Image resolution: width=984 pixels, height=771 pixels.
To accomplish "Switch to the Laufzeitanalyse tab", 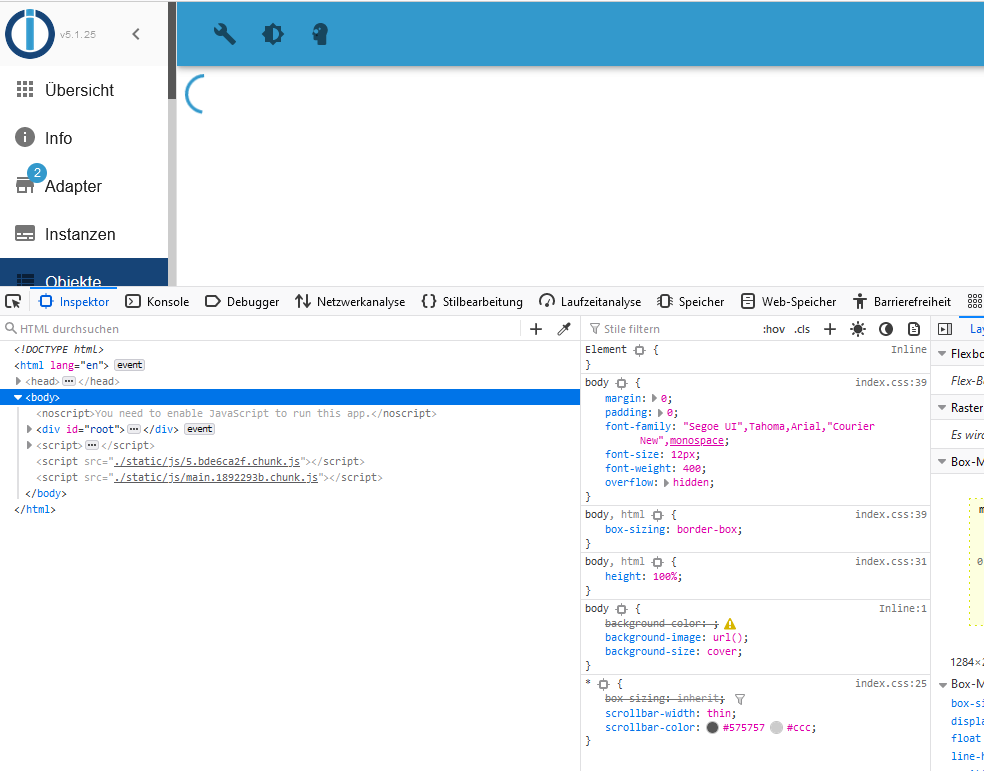I will tap(590, 302).
